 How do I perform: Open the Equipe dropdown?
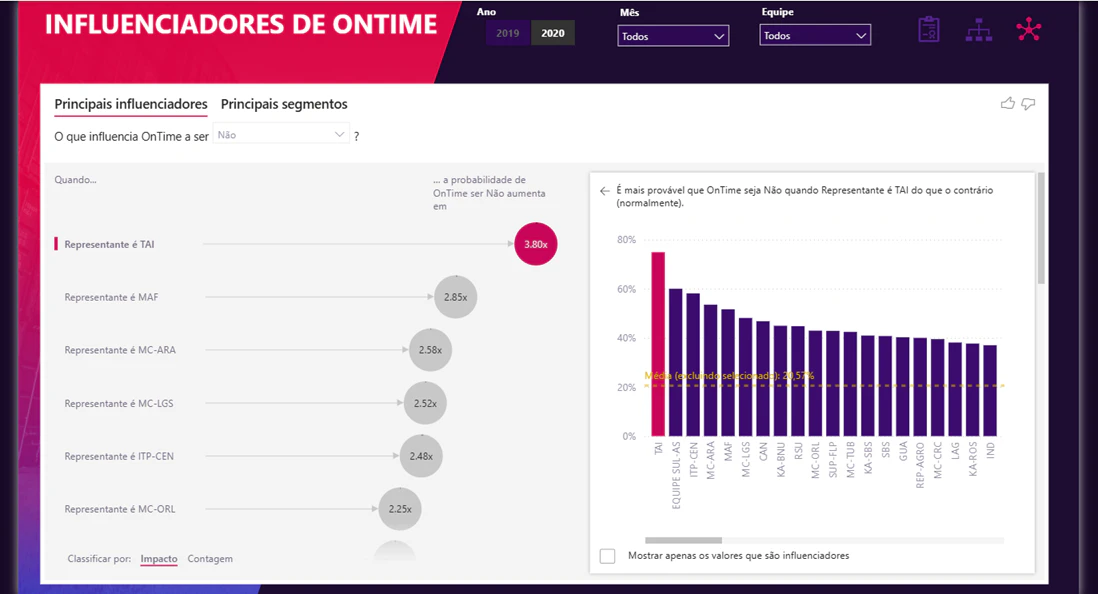tap(815, 35)
